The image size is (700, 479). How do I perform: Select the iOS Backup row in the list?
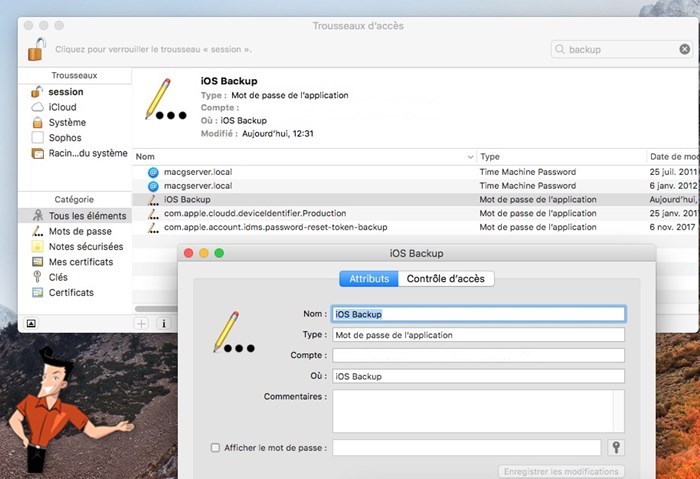(415, 200)
